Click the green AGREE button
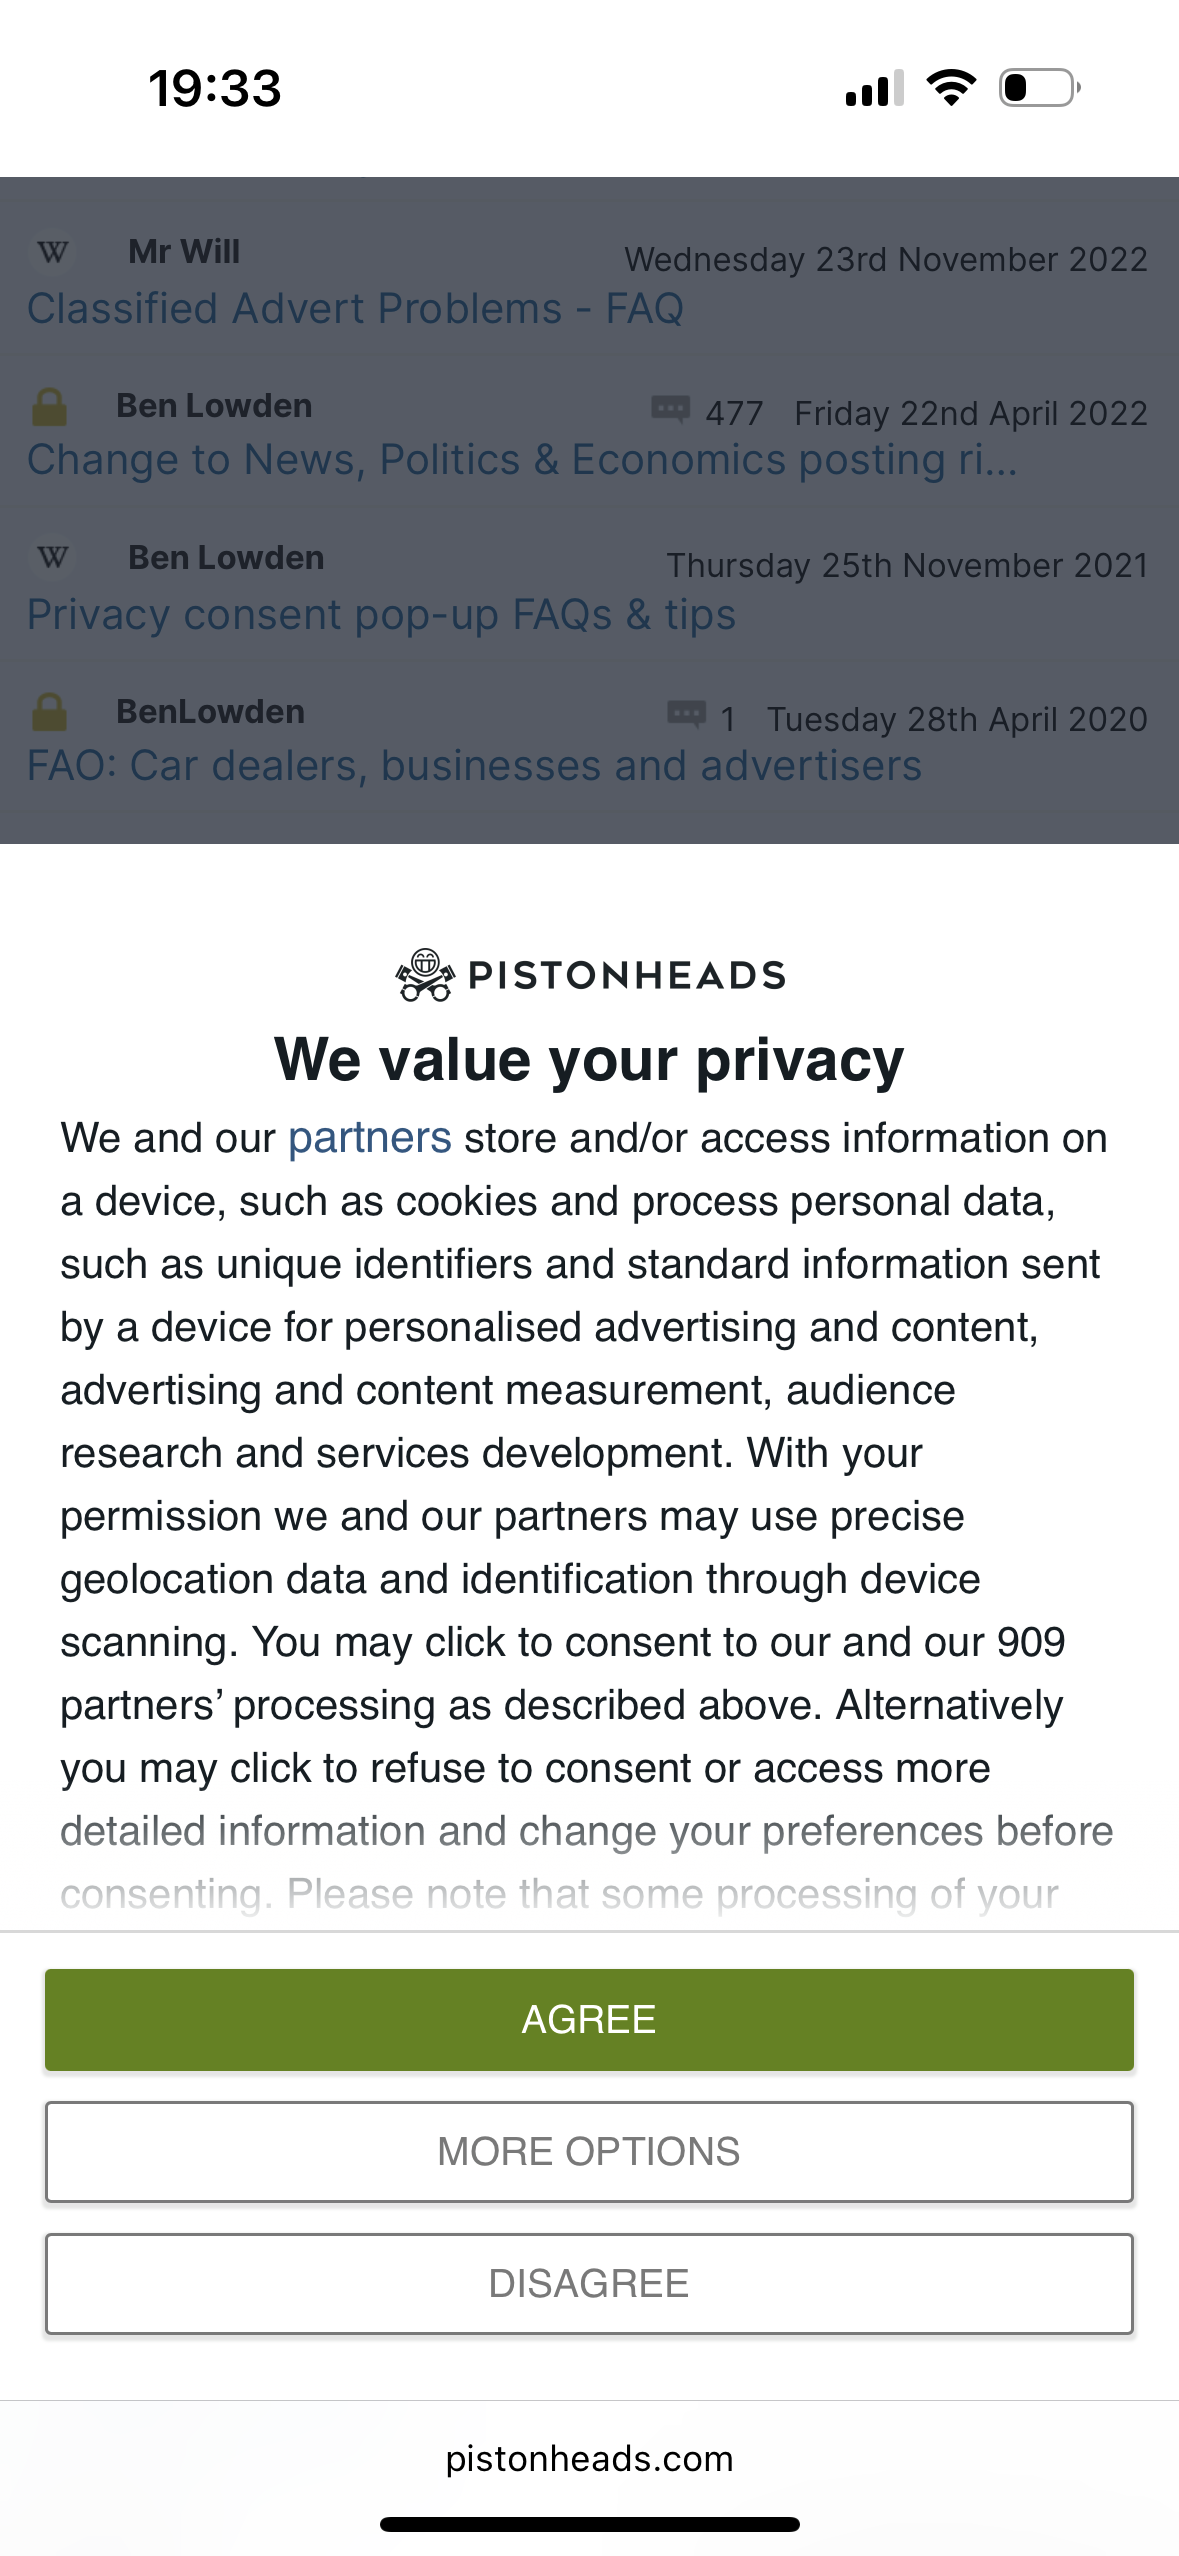Viewport: 1179px width, 2556px height. [x=589, y=2019]
